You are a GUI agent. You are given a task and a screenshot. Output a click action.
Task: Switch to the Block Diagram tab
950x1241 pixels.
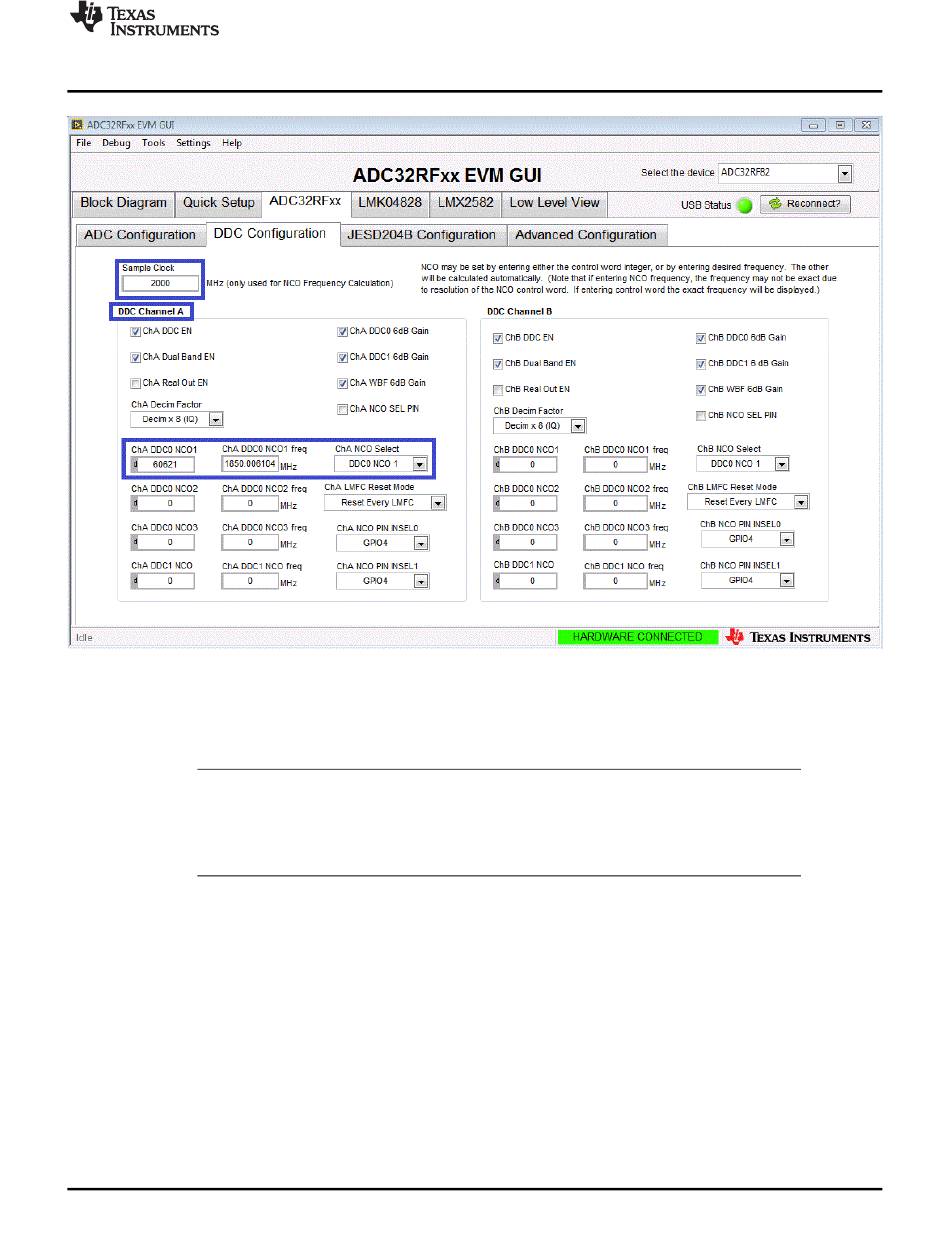[x=124, y=203]
